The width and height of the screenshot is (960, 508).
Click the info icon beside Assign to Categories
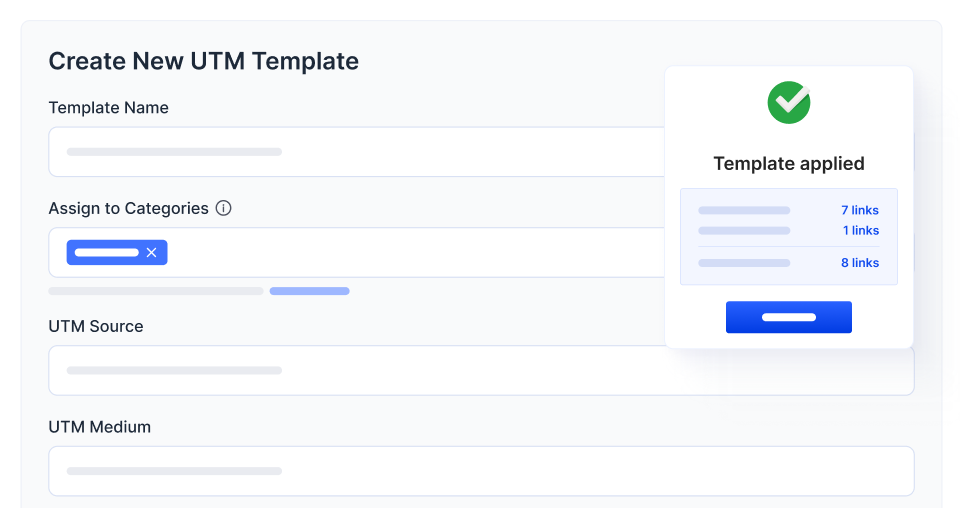[x=224, y=208]
